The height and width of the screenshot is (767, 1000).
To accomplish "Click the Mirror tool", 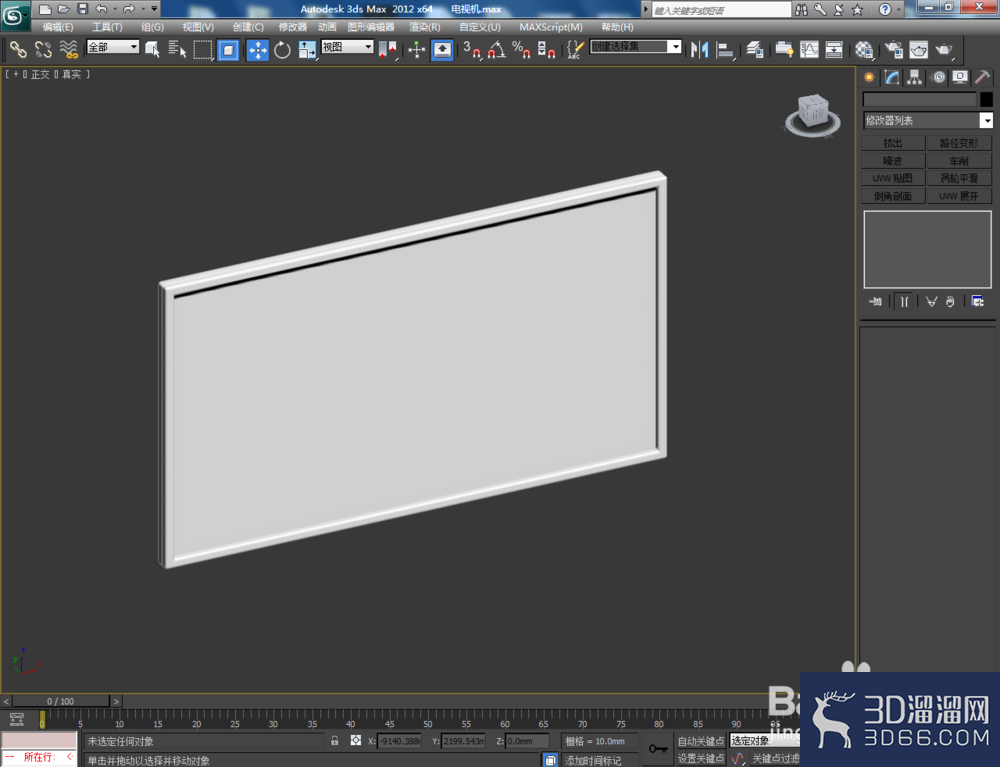I will (x=699, y=50).
